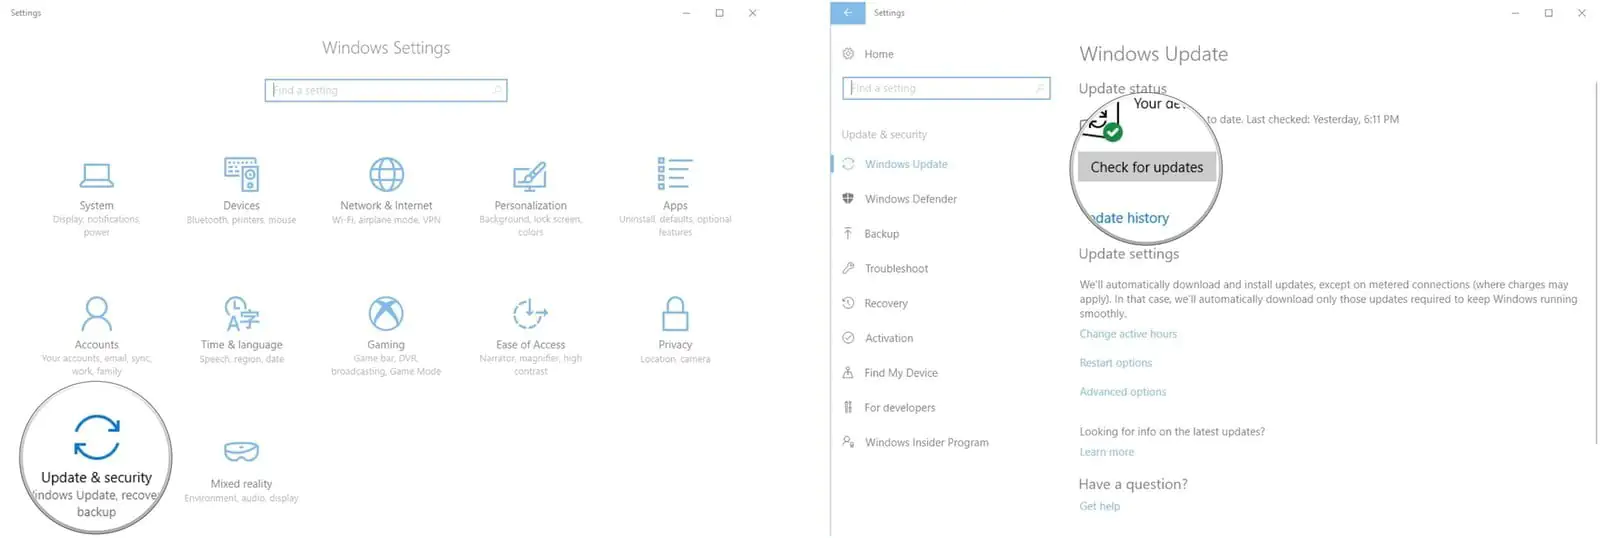Select Backup in the sidebar
The height and width of the screenshot is (538, 1600).
click(882, 234)
